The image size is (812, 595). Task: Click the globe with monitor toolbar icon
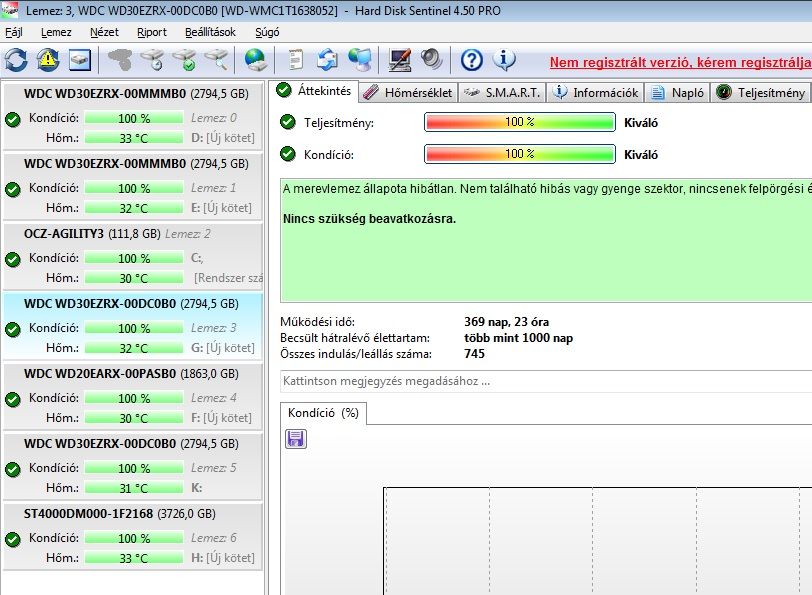pos(359,60)
